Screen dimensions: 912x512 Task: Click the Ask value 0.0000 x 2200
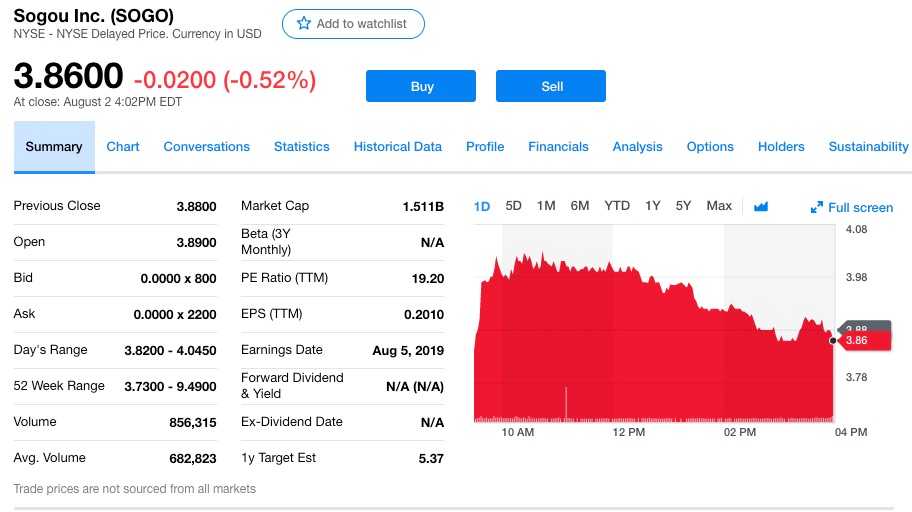tap(175, 315)
